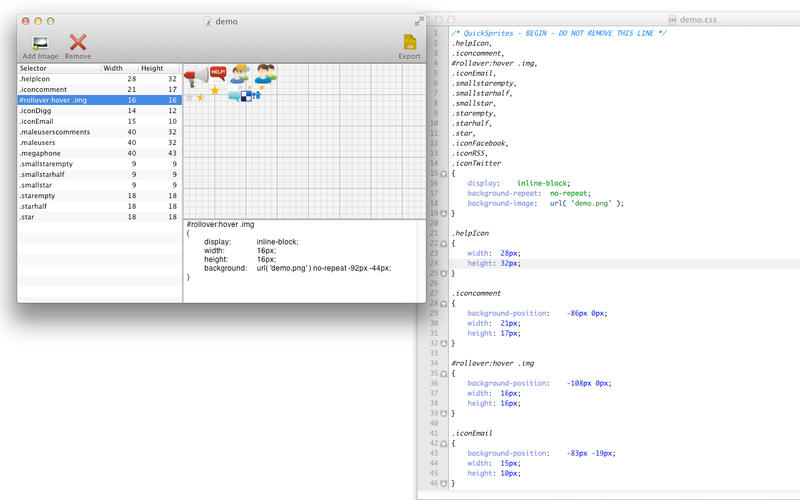The image size is (800, 500).
Task: Click the Export icon
Action: [x=409, y=43]
